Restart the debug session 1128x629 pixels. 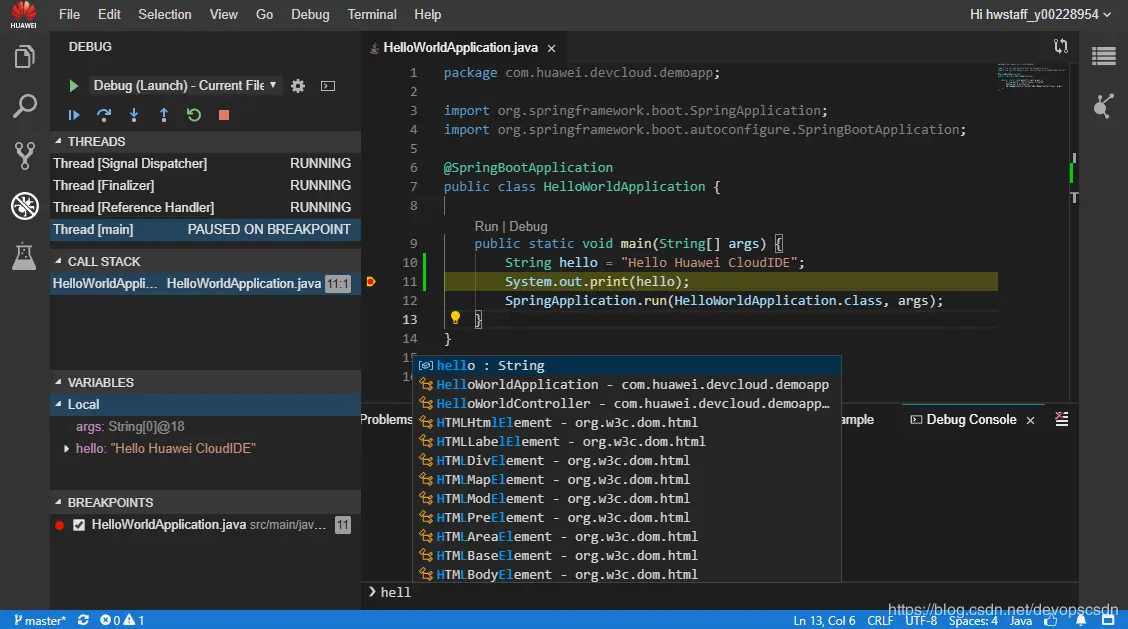194,115
